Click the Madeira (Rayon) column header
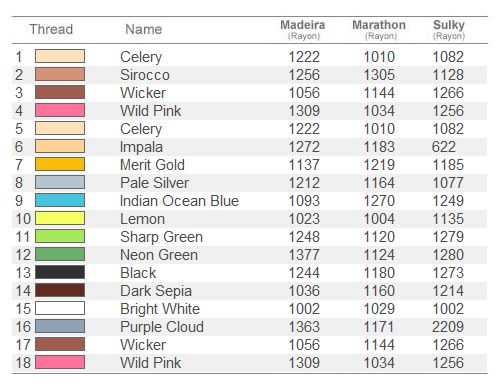Screen dimensions: 500x384 coord(303,29)
